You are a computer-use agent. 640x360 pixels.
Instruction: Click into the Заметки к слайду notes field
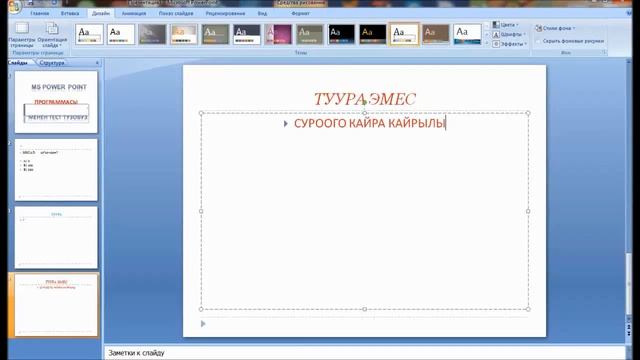pos(364,353)
